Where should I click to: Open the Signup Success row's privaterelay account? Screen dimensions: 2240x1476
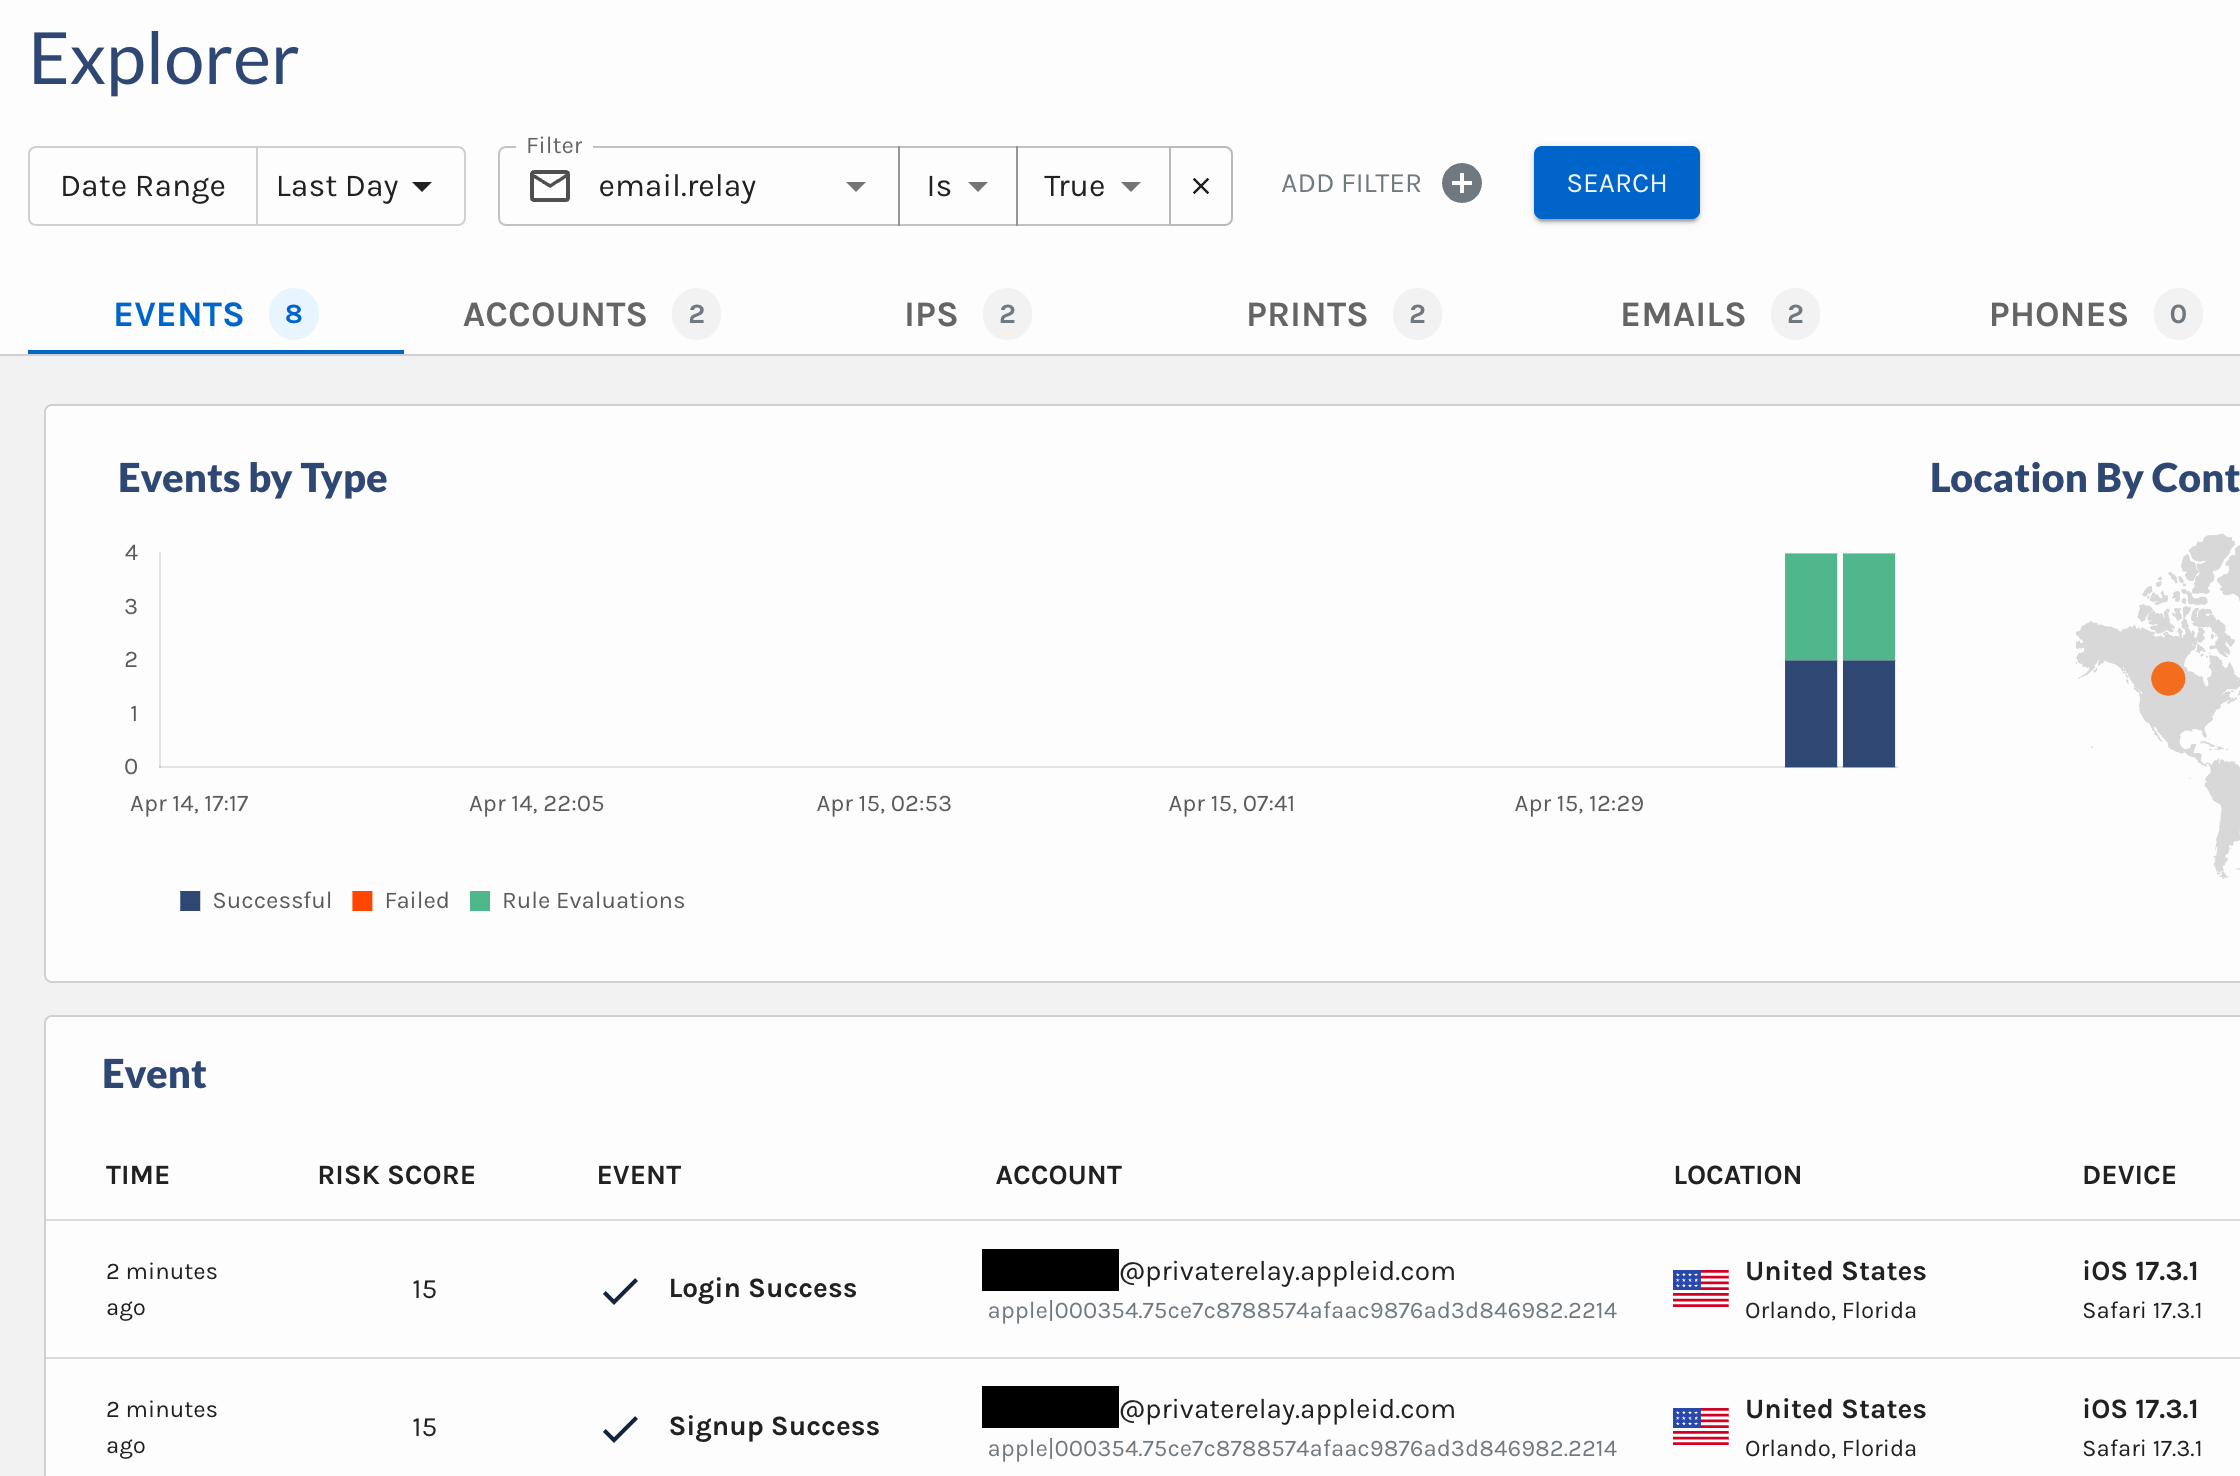[1219, 1409]
